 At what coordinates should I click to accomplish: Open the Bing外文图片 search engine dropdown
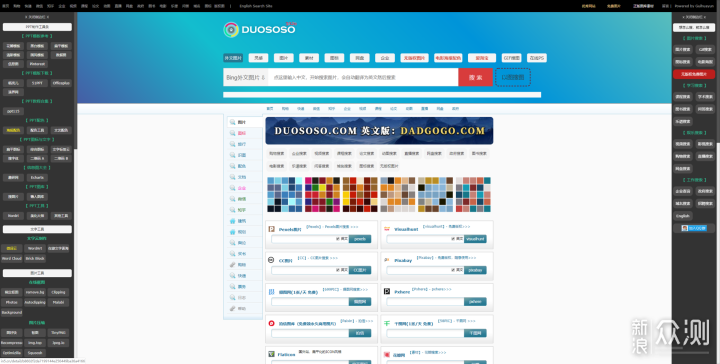pyautogui.click(x=246, y=78)
